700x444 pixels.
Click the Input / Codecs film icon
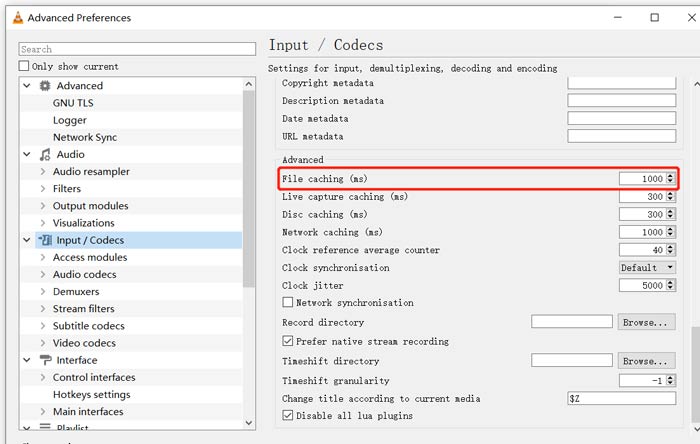pos(45,240)
